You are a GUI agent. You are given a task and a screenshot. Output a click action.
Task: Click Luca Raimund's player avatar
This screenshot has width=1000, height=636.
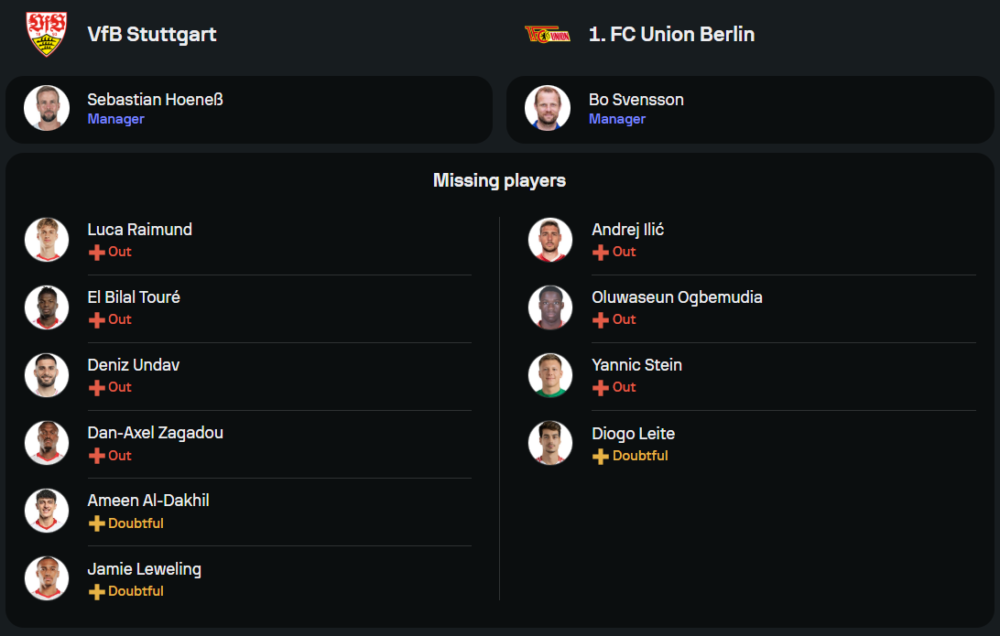point(47,240)
